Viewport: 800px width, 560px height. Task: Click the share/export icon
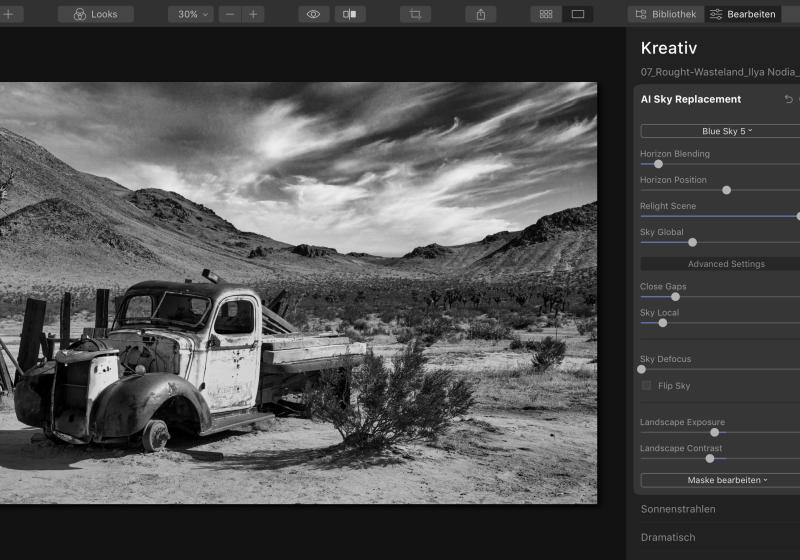[481, 14]
